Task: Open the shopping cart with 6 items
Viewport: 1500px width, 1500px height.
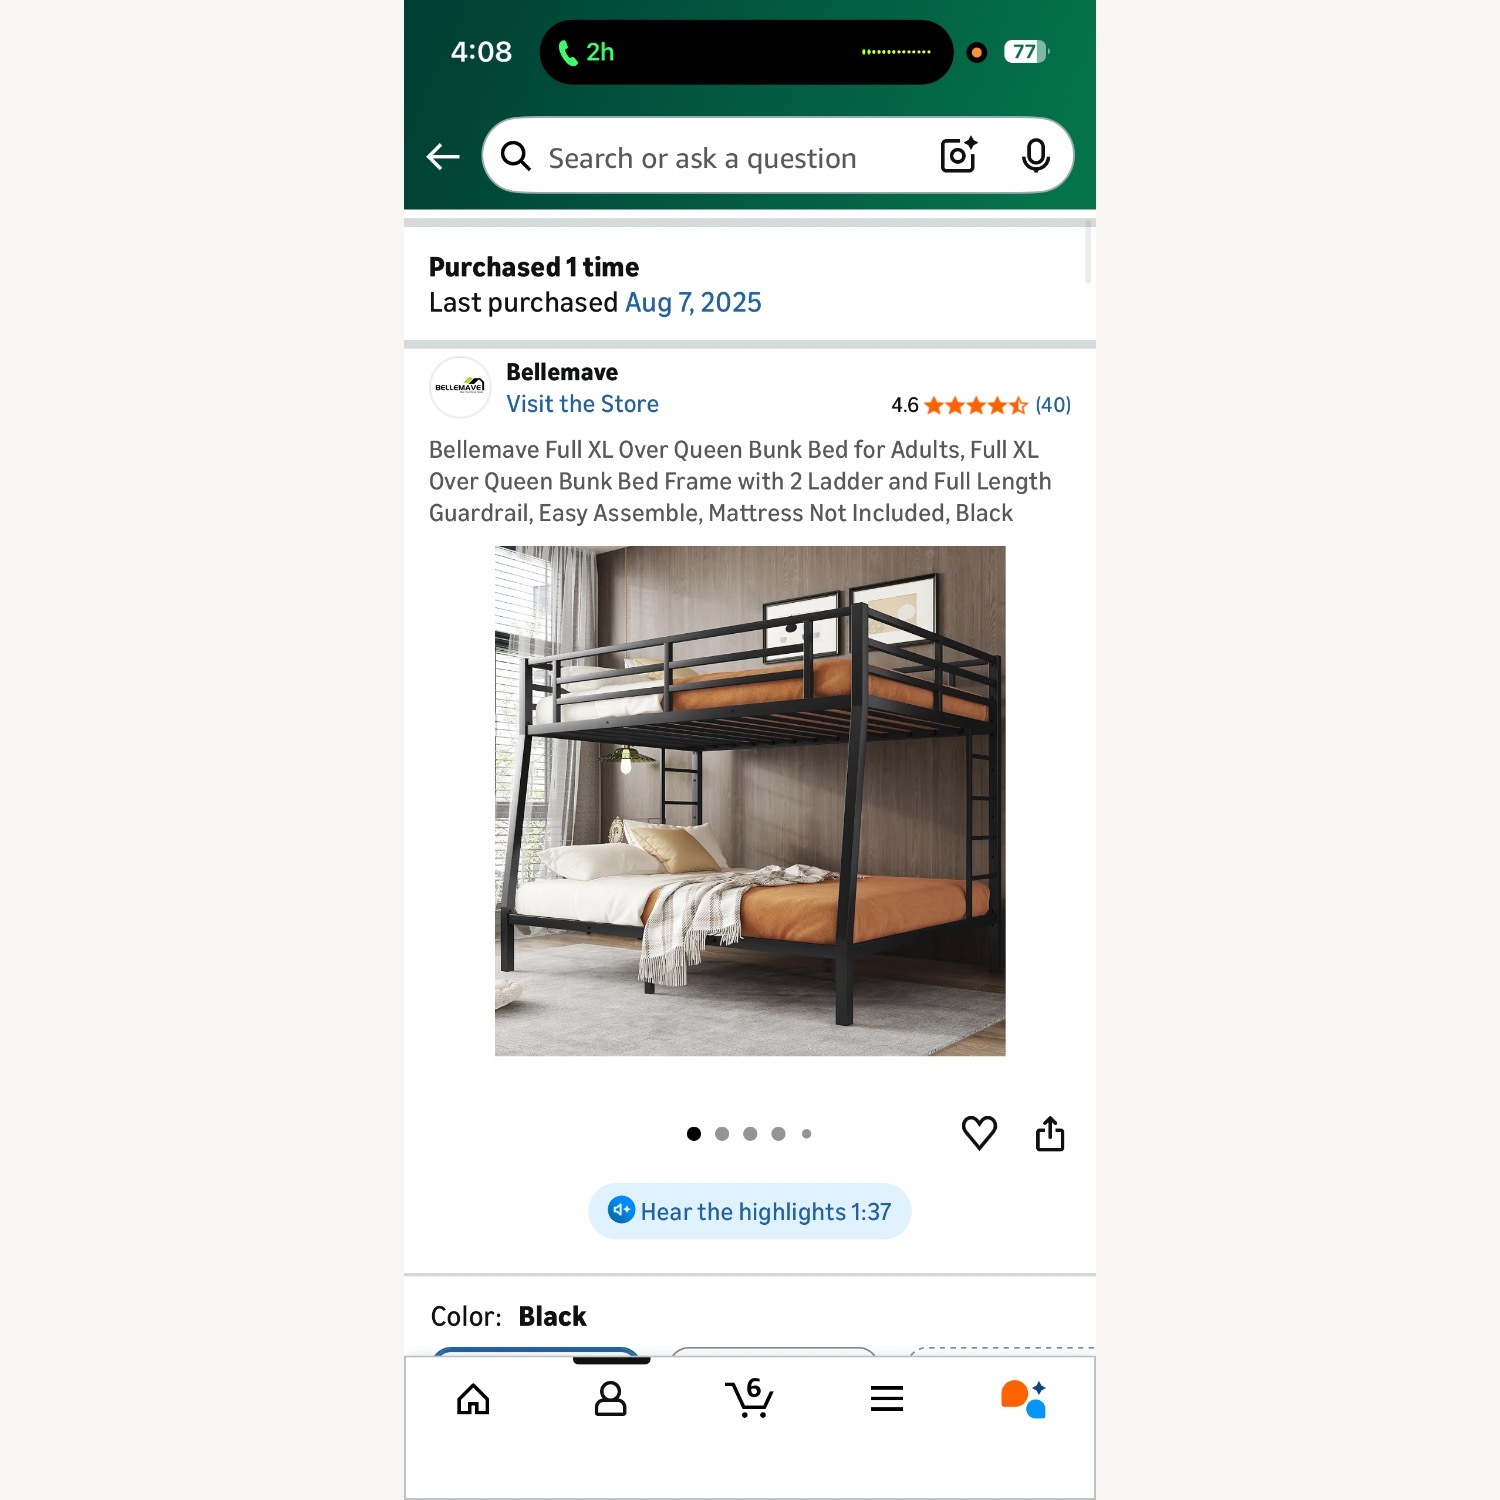Action: (x=749, y=1398)
